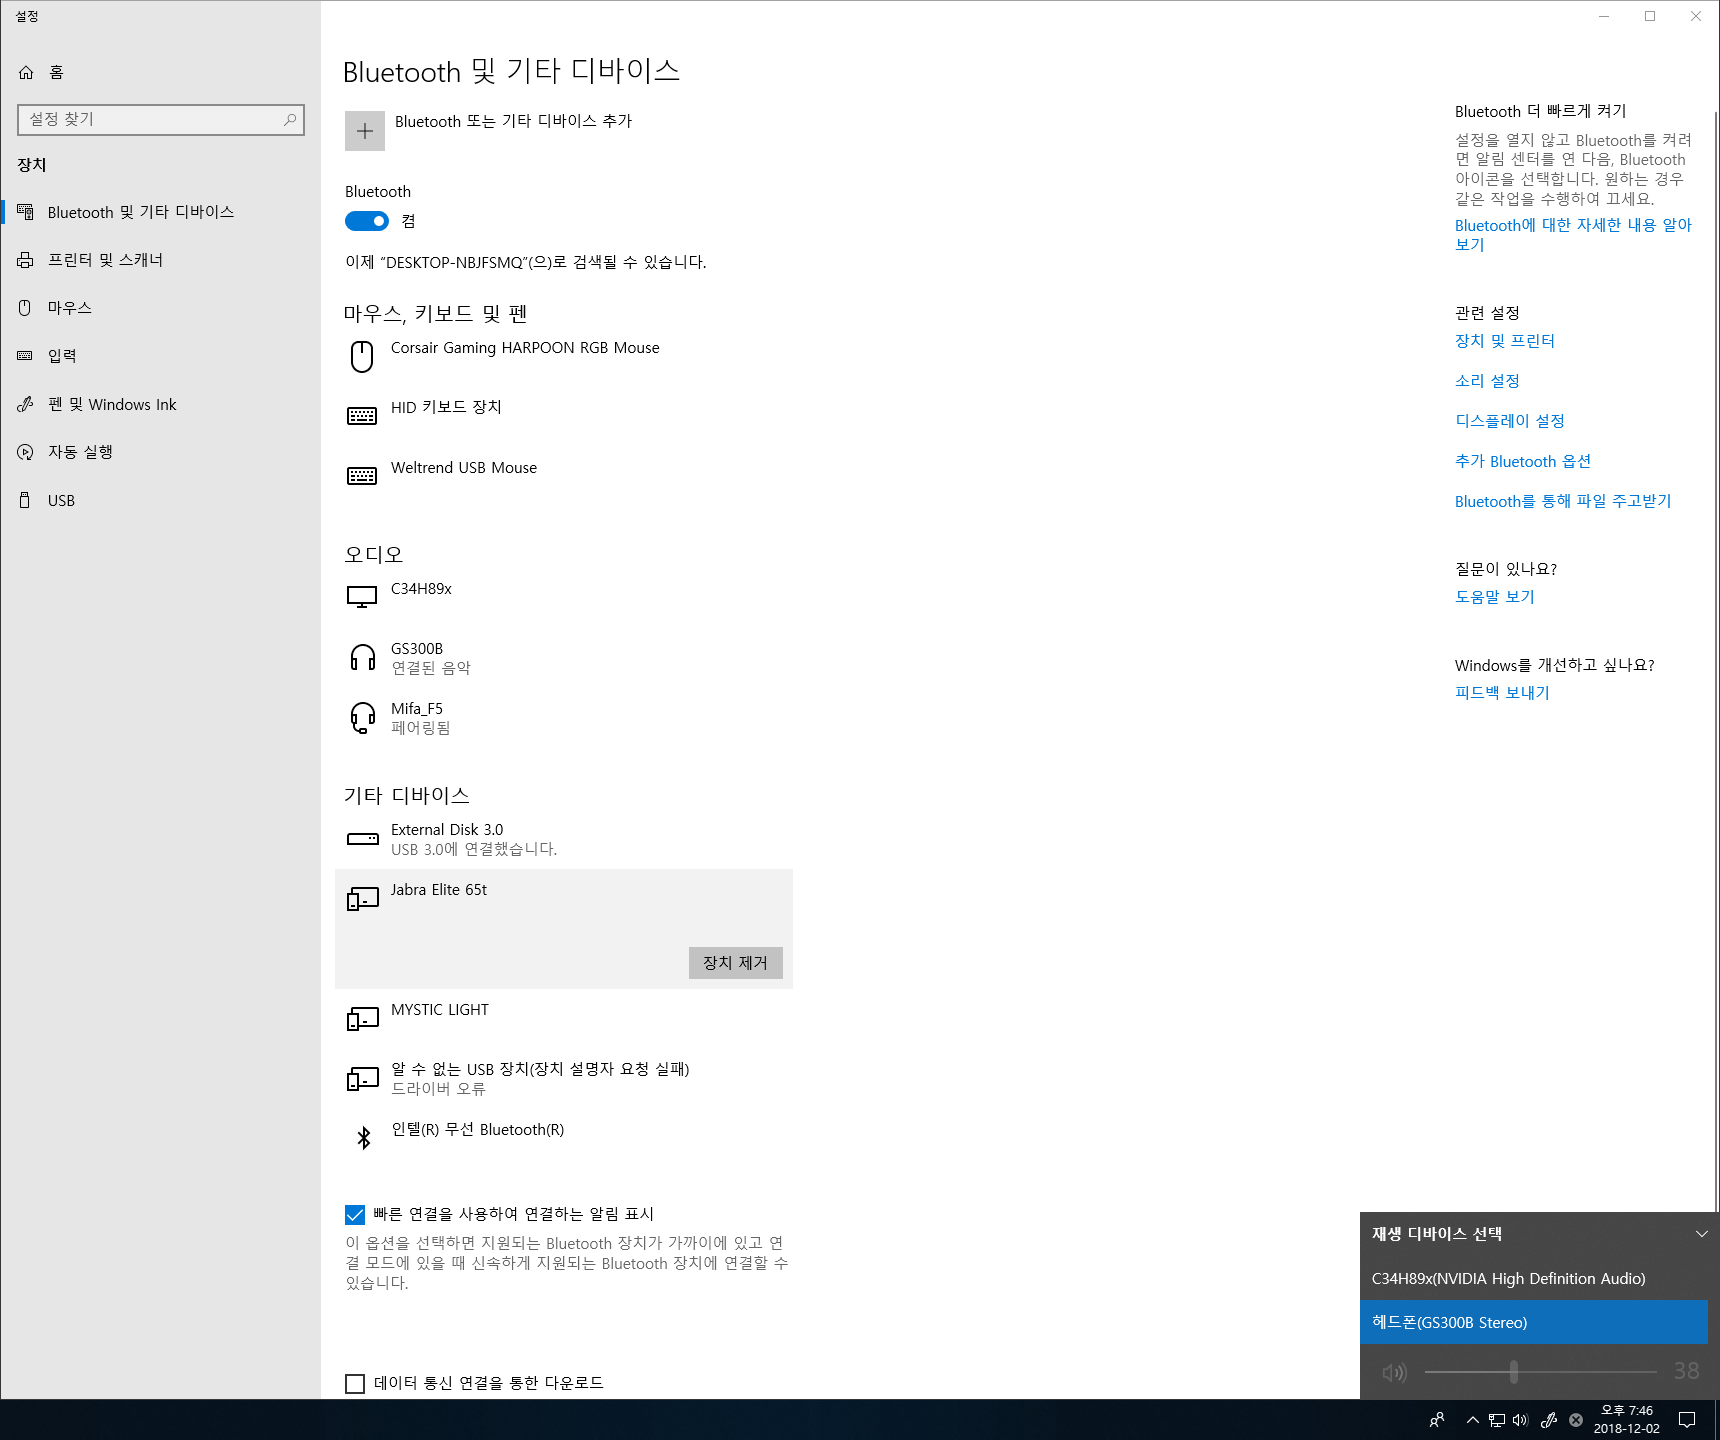This screenshot has height=1440, width=1720.
Task: Click the HID keyboard device icon
Action: click(x=362, y=416)
